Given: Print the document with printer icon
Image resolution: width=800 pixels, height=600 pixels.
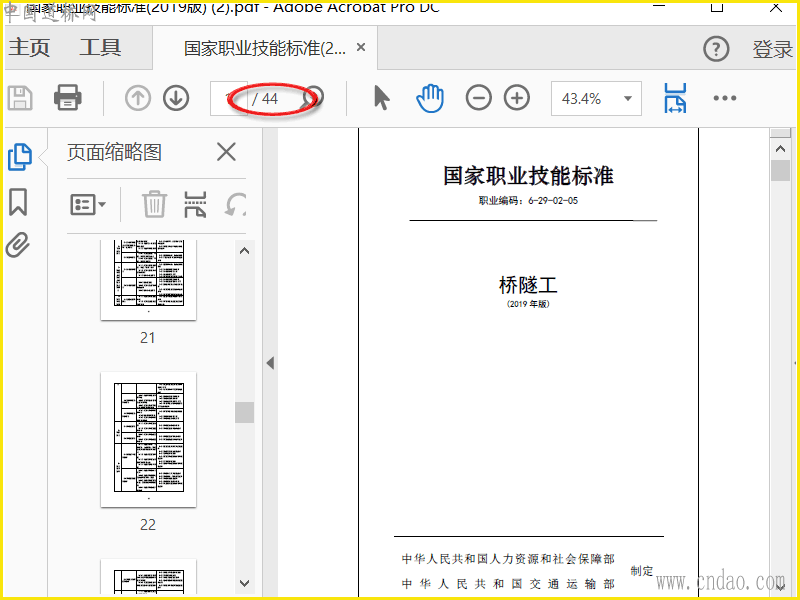Looking at the screenshot, I should coord(68,97).
